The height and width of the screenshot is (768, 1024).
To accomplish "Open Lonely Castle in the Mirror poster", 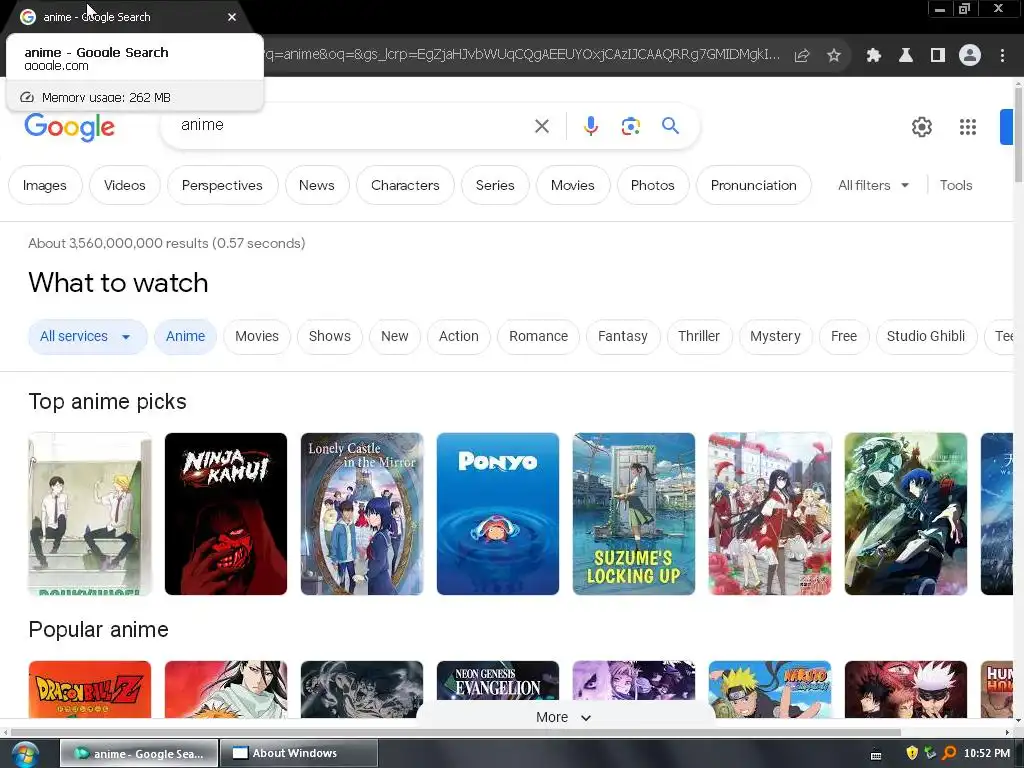I will click(362, 514).
